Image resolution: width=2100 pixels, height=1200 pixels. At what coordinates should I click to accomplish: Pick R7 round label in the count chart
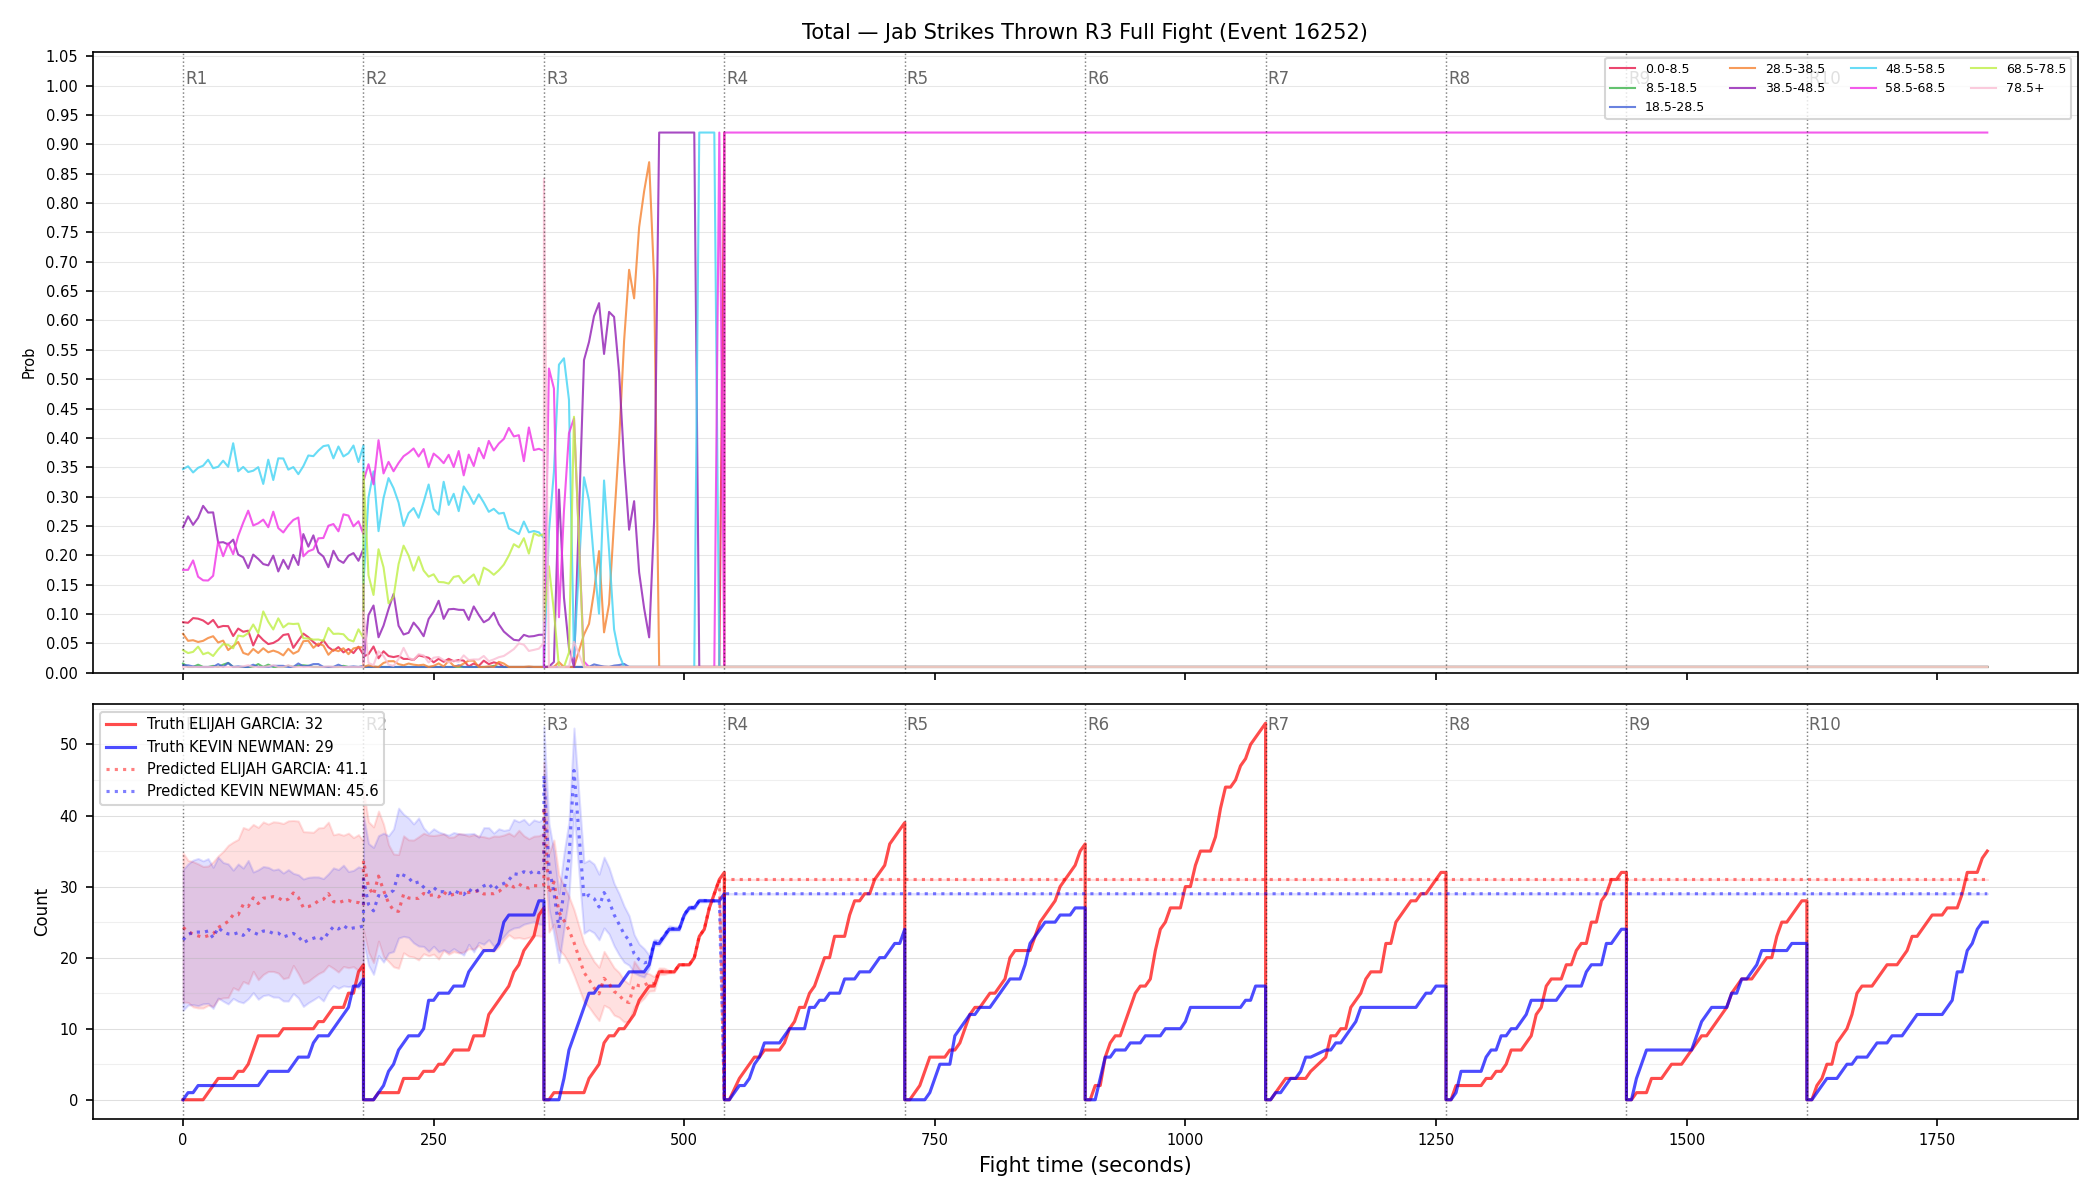(x=1278, y=724)
